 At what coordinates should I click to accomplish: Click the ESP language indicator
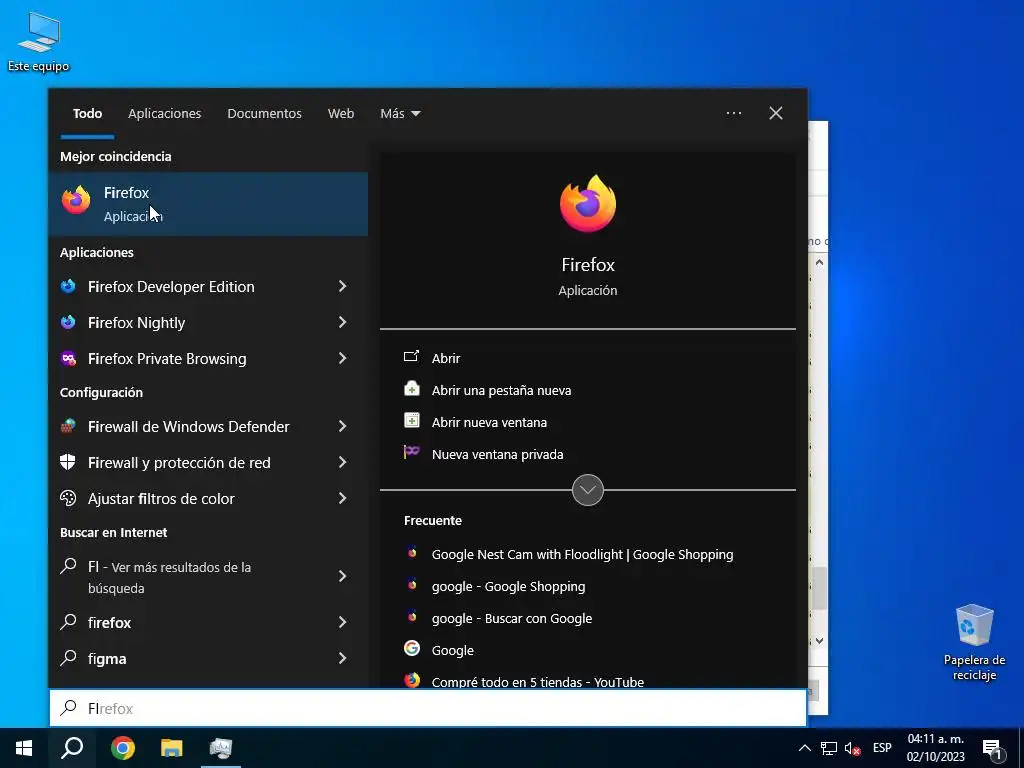(882, 748)
